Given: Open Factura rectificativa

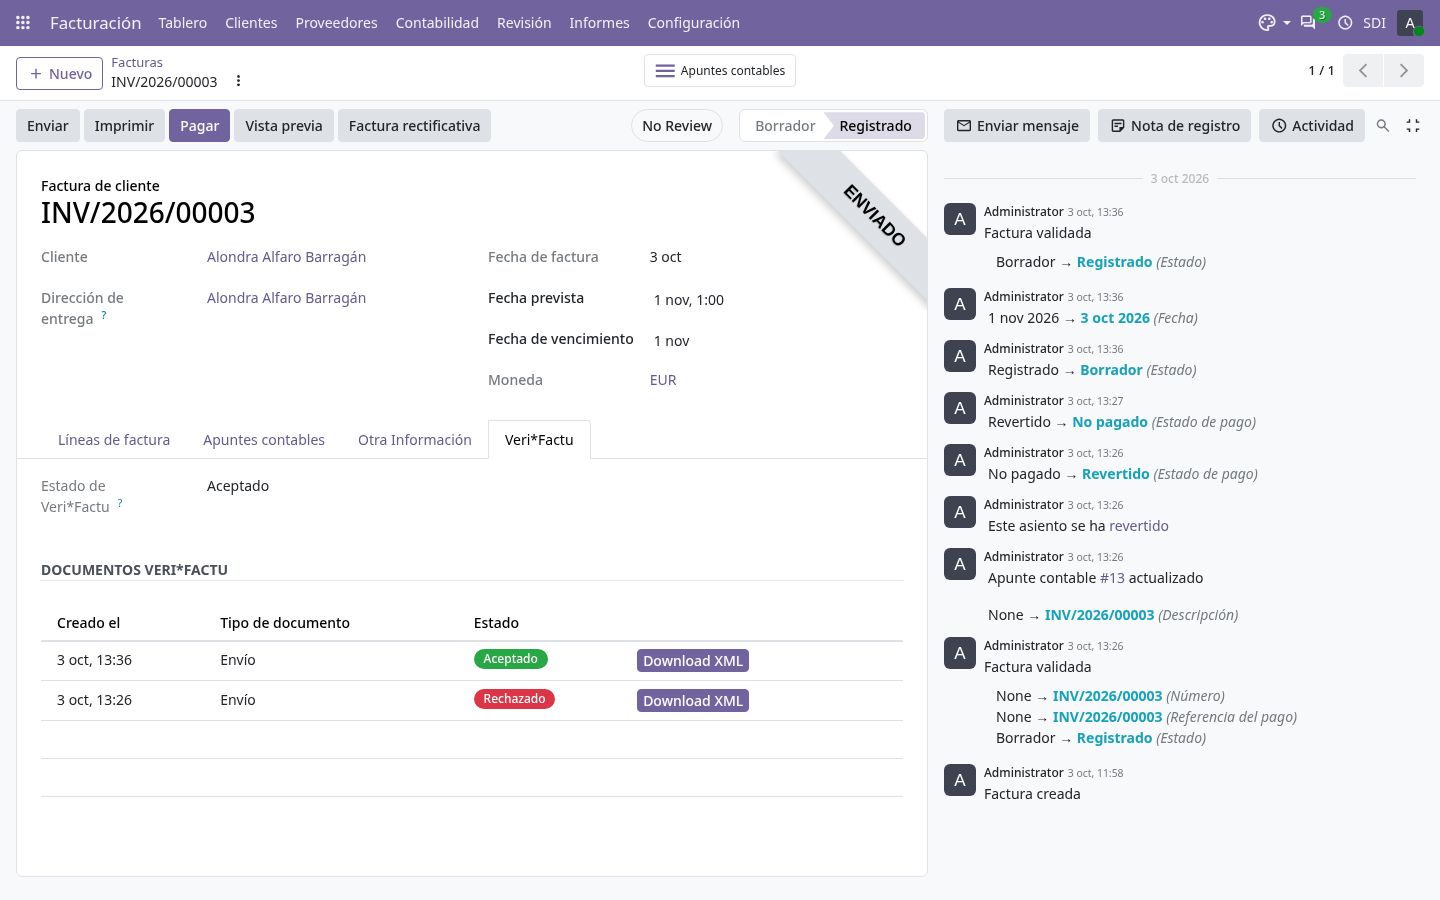Looking at the screenshot, I should [414, 126].
